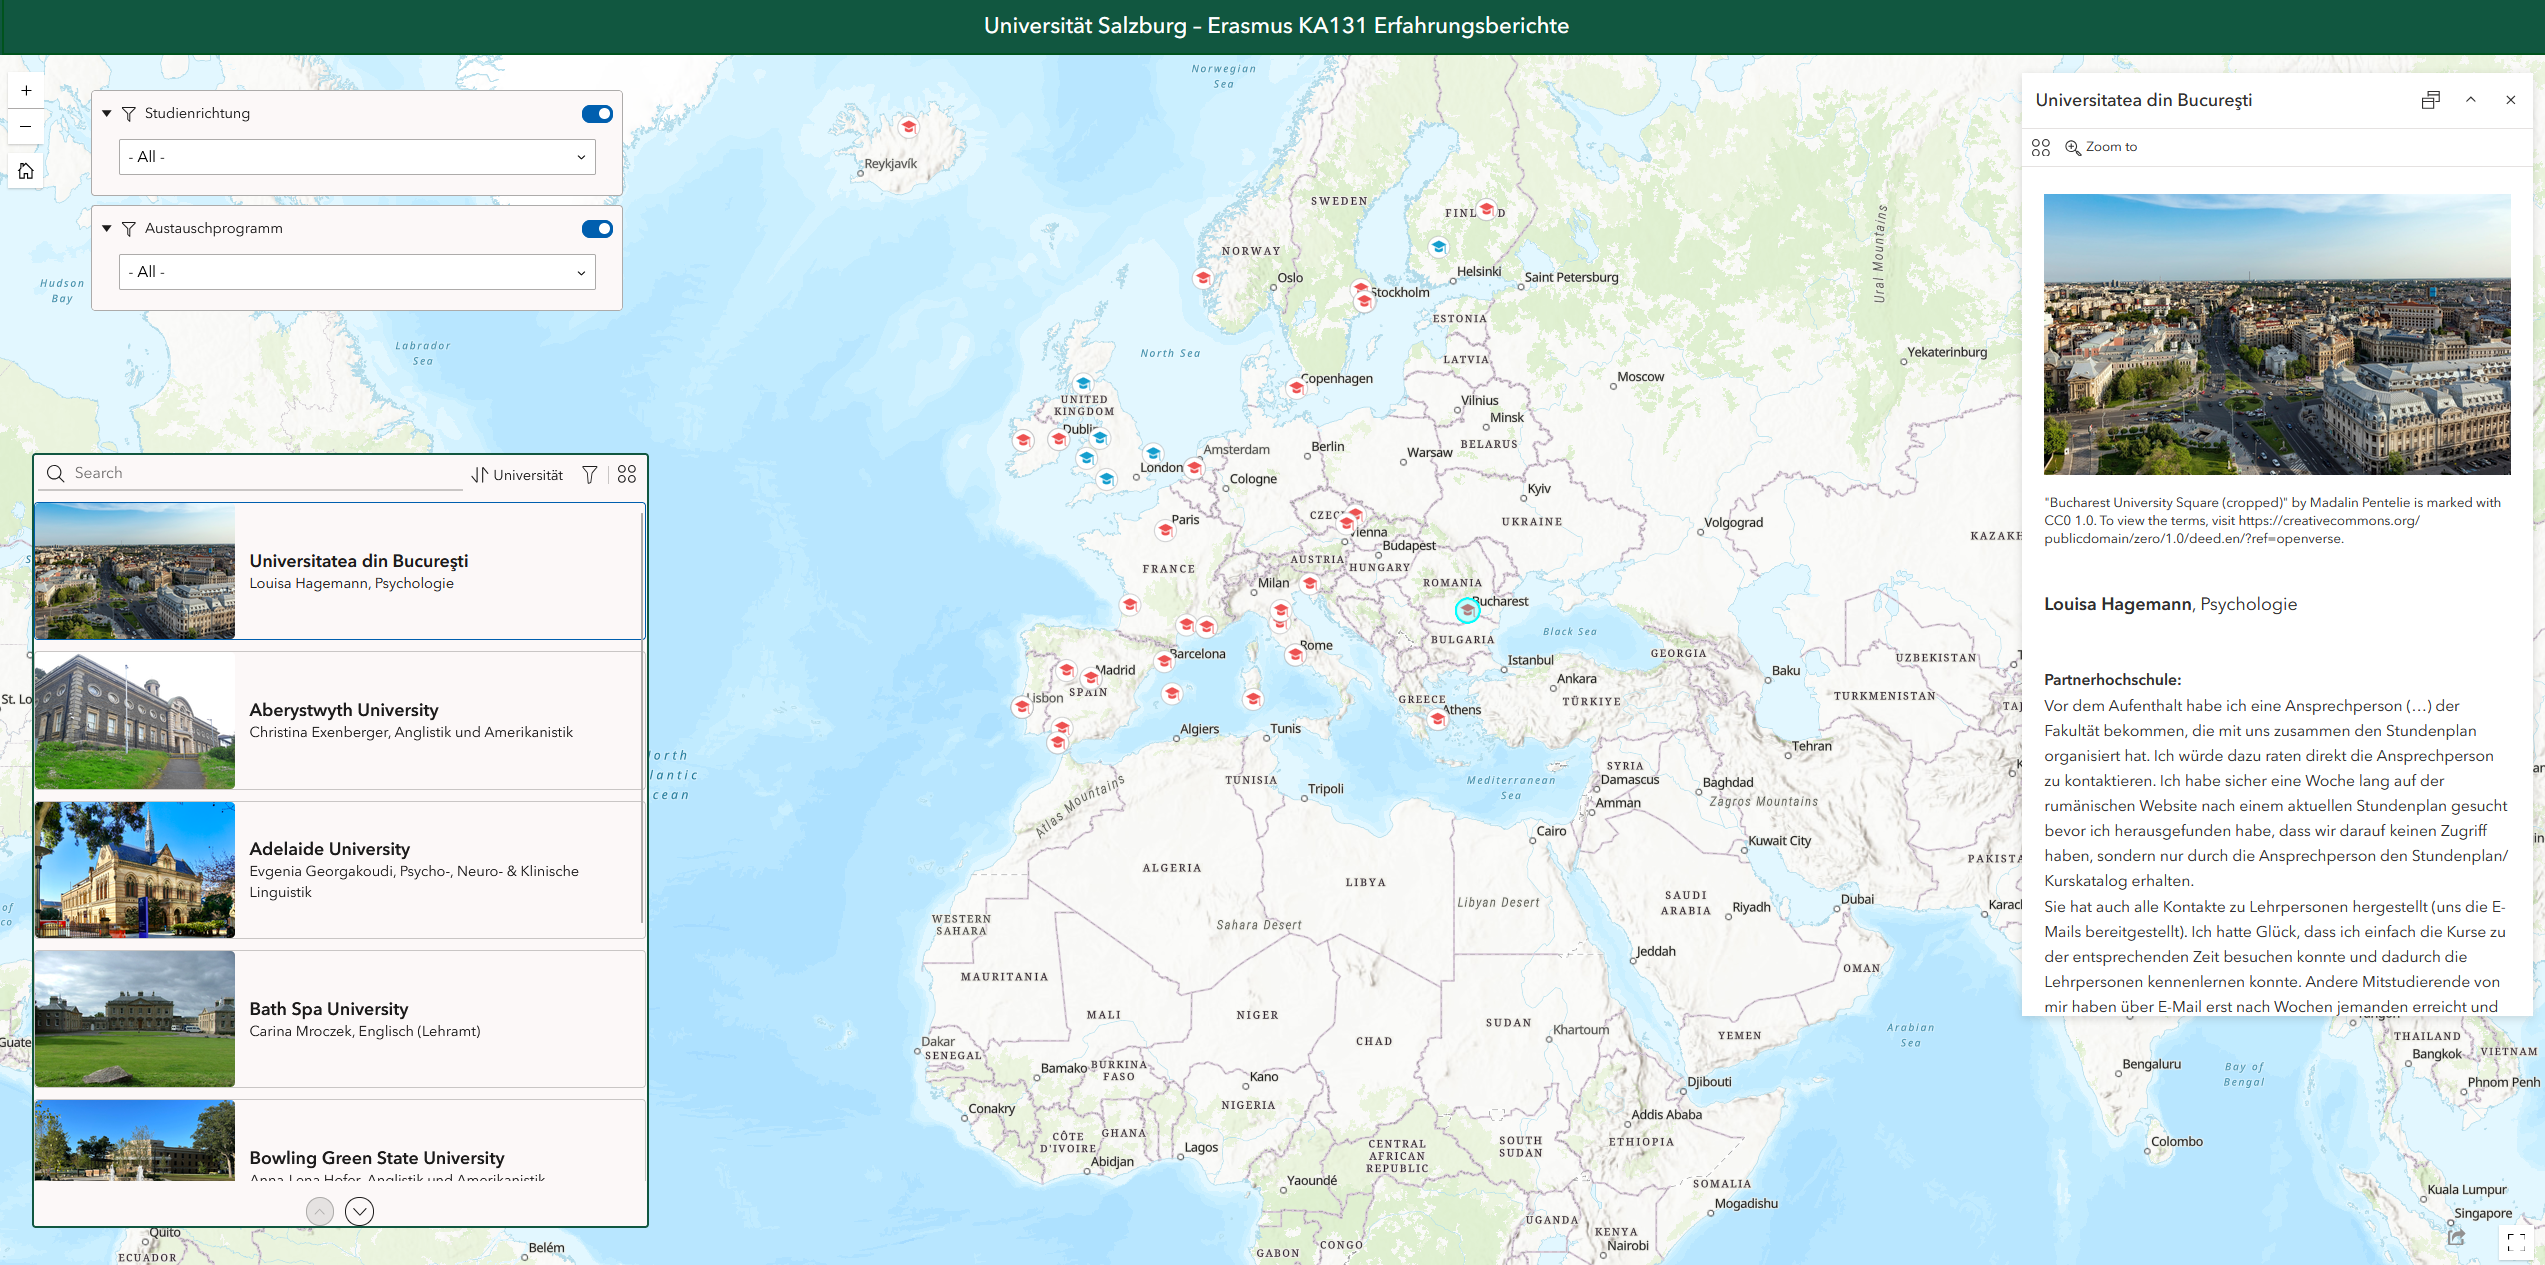
Task: Focus the list Search field
Action: 250,474
